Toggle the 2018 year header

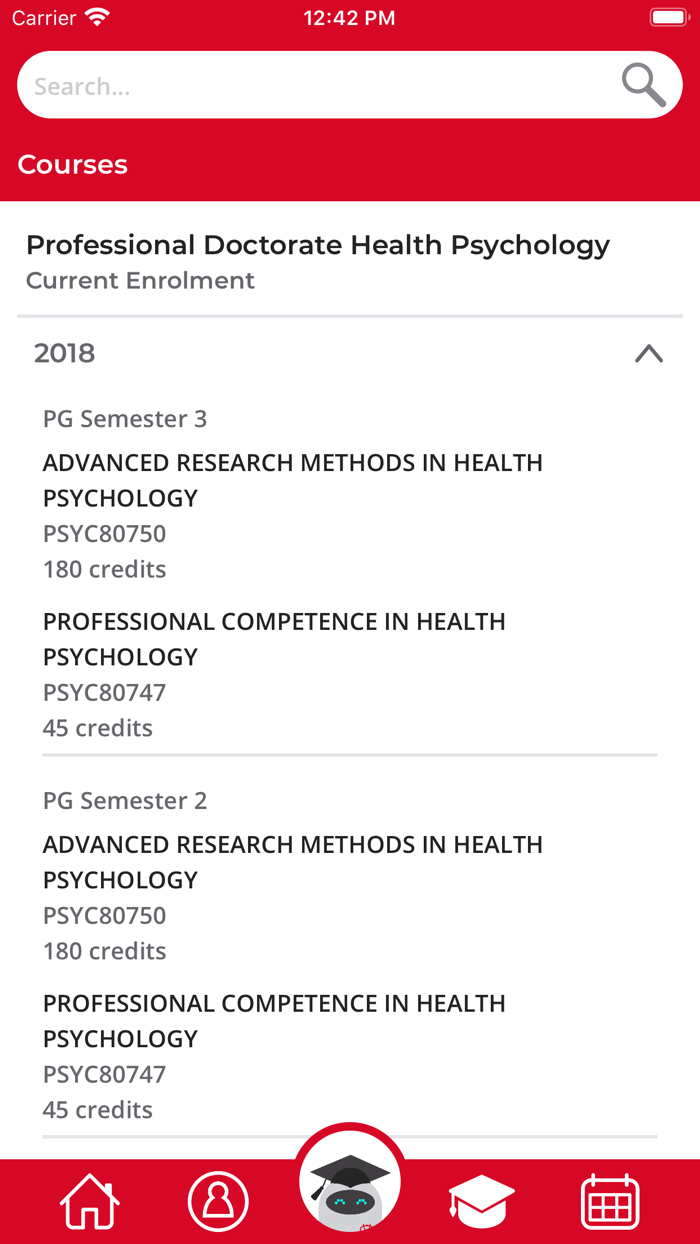point(65,353)
